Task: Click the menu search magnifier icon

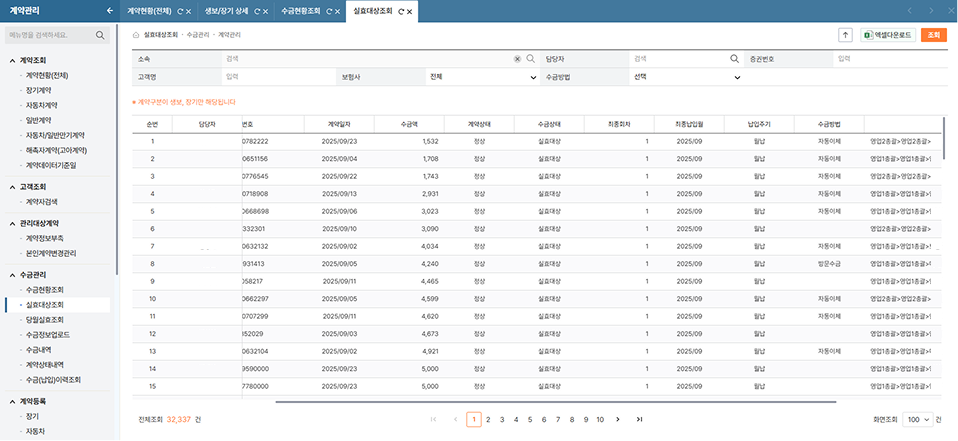Action: point(101,35)
